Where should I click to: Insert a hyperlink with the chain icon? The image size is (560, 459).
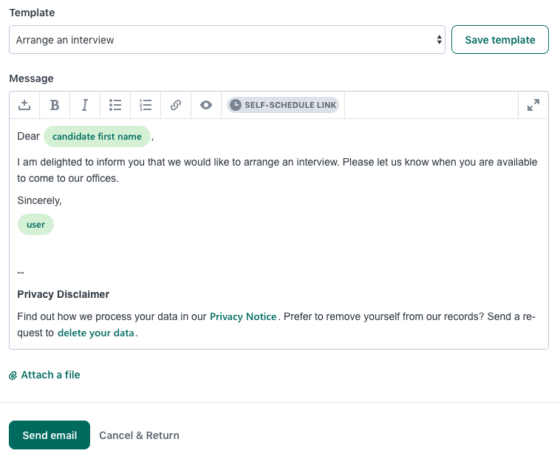click(176, 105)
